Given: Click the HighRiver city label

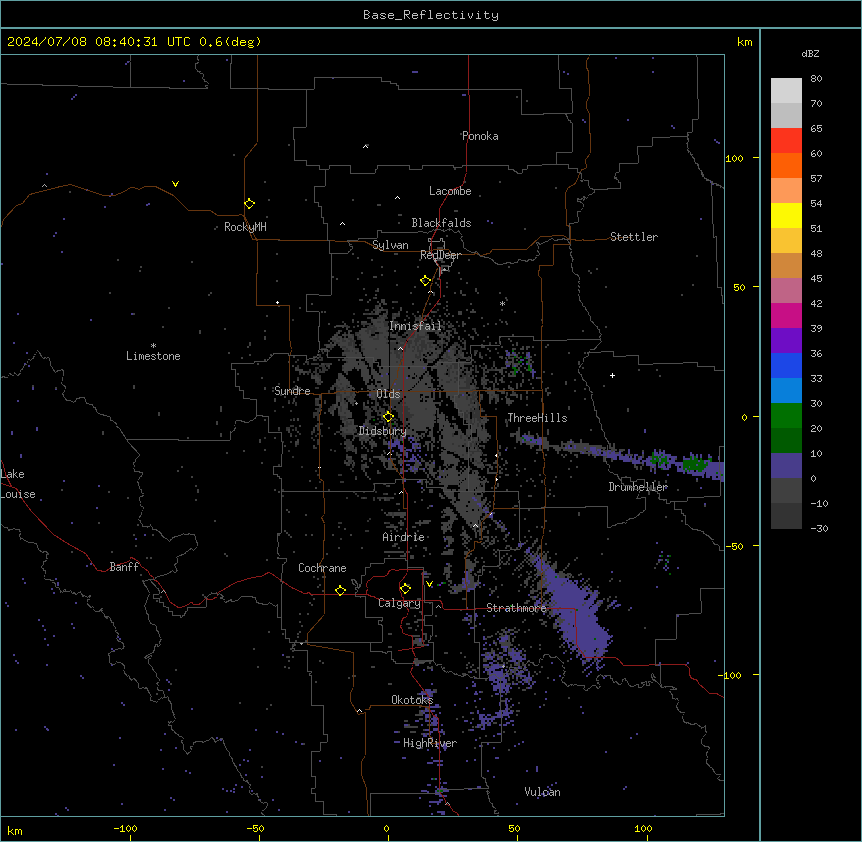Looking at the screenshot, I should pos(430,743).
